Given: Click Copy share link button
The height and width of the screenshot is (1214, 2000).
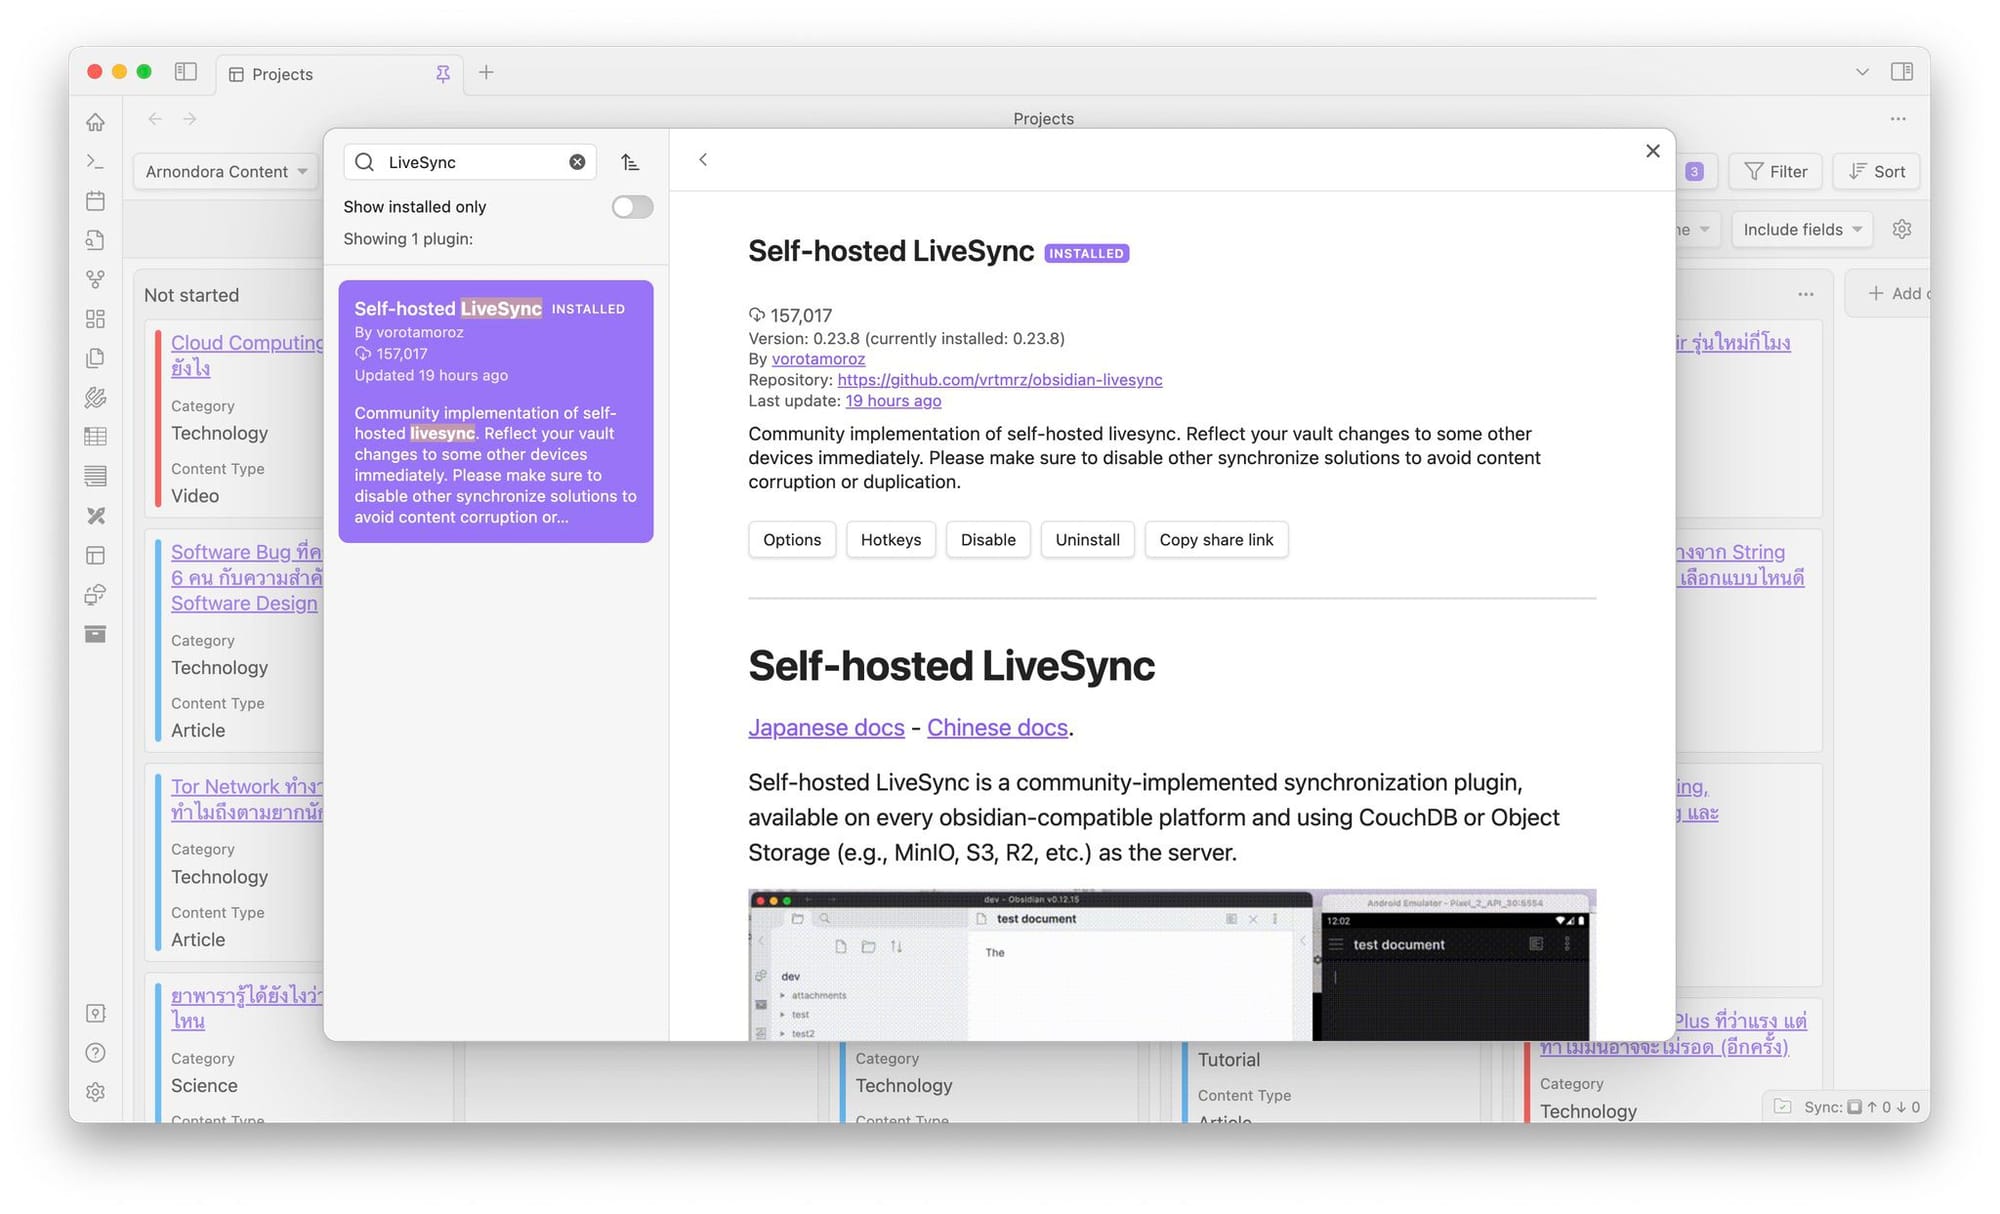Looking at the screenshot, I should [1216, 540].
